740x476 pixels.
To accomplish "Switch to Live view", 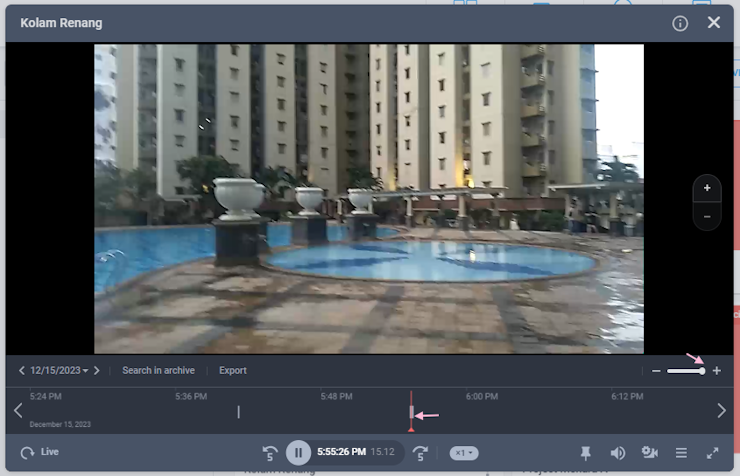I will coord(40,452).
